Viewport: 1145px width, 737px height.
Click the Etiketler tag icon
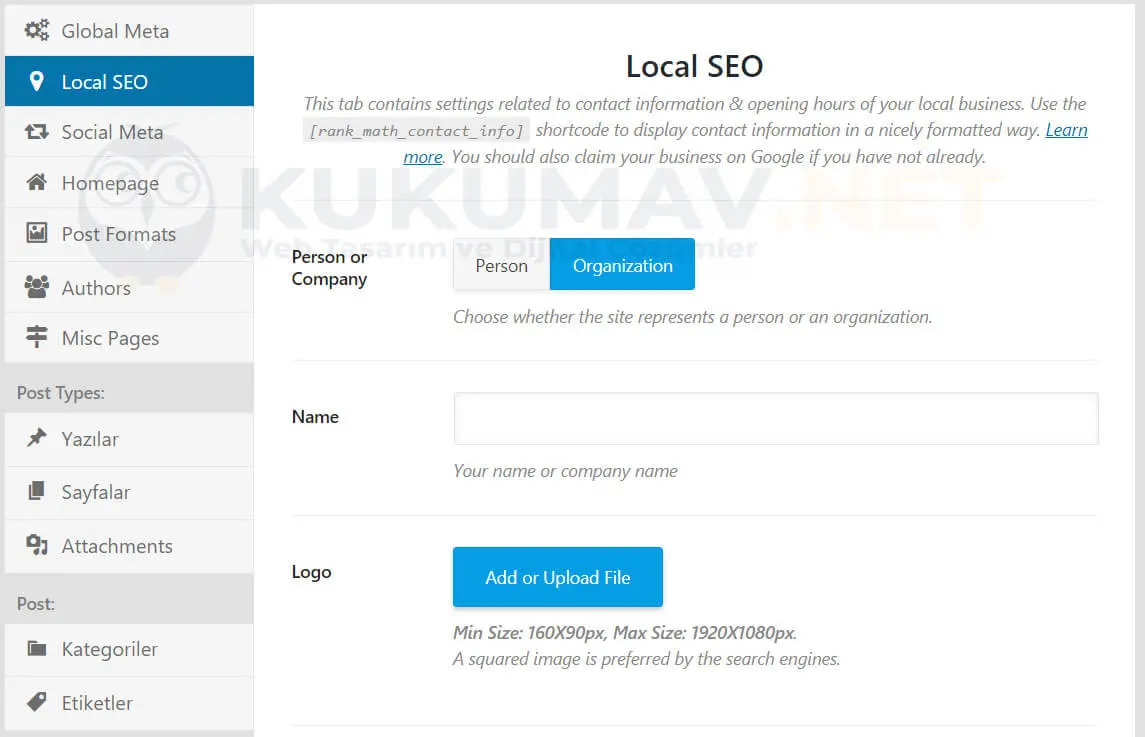click(x=37, y=702)
